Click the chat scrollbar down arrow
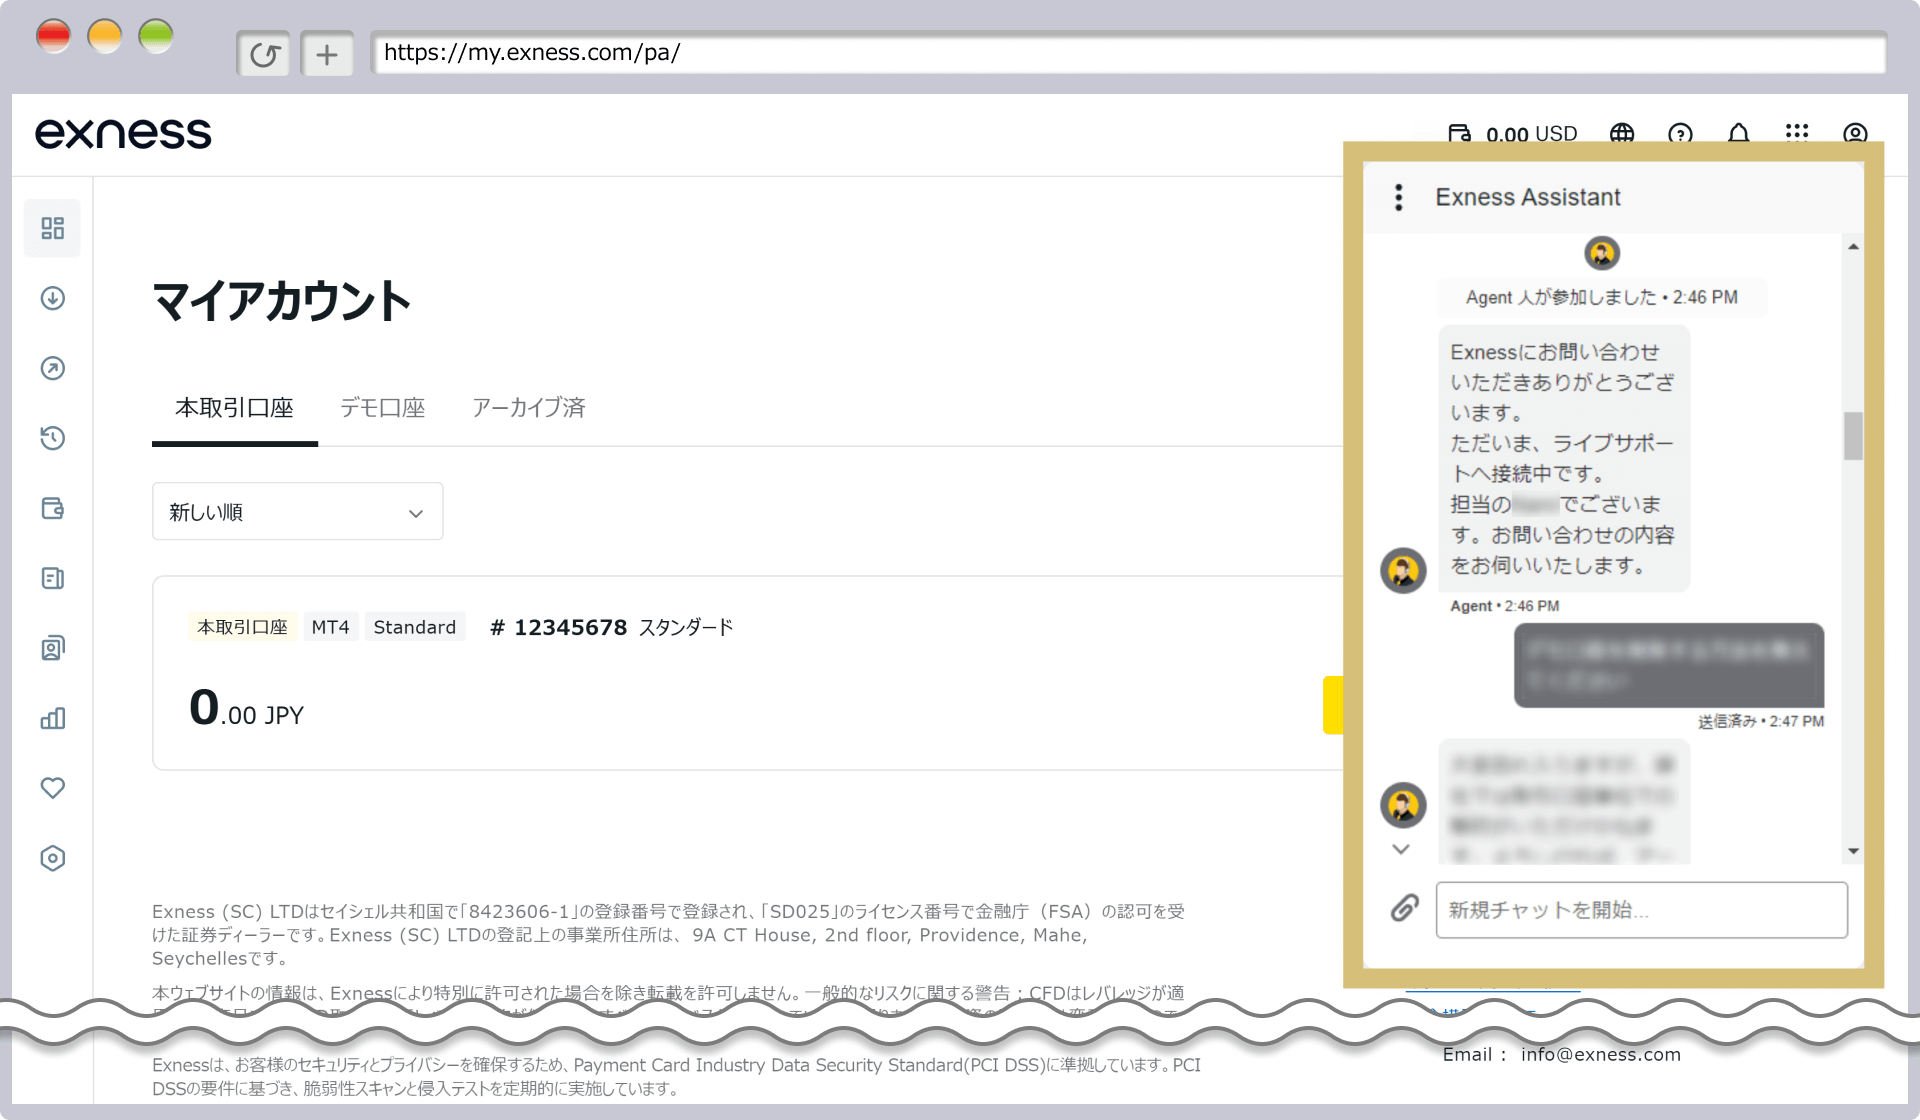The width and height of the screenshot is (1920, 1120). (x=1853, y=851)
